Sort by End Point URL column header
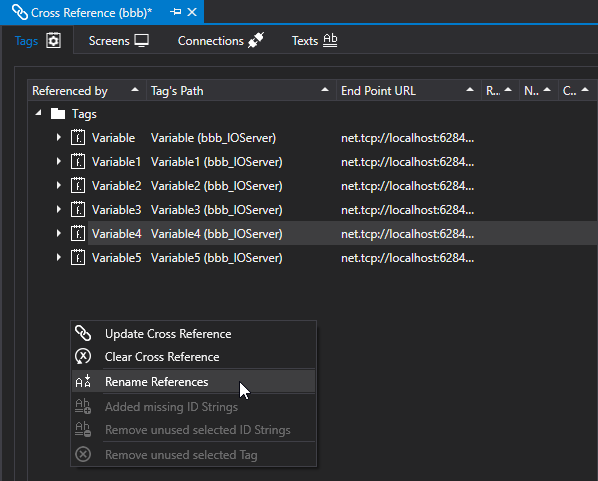The width and height of the screenshot is (598, 481). coord(408,90)
